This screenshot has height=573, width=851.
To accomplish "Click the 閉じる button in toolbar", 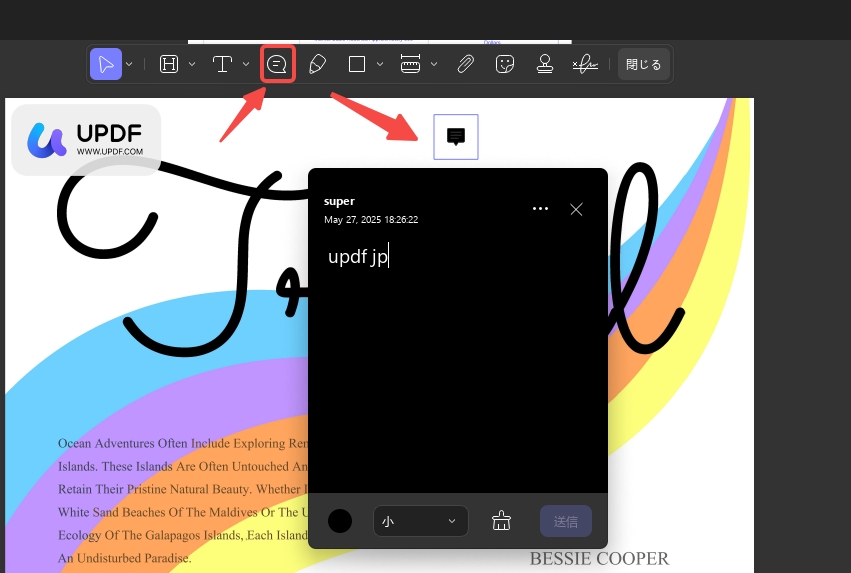I will [644, 64].
